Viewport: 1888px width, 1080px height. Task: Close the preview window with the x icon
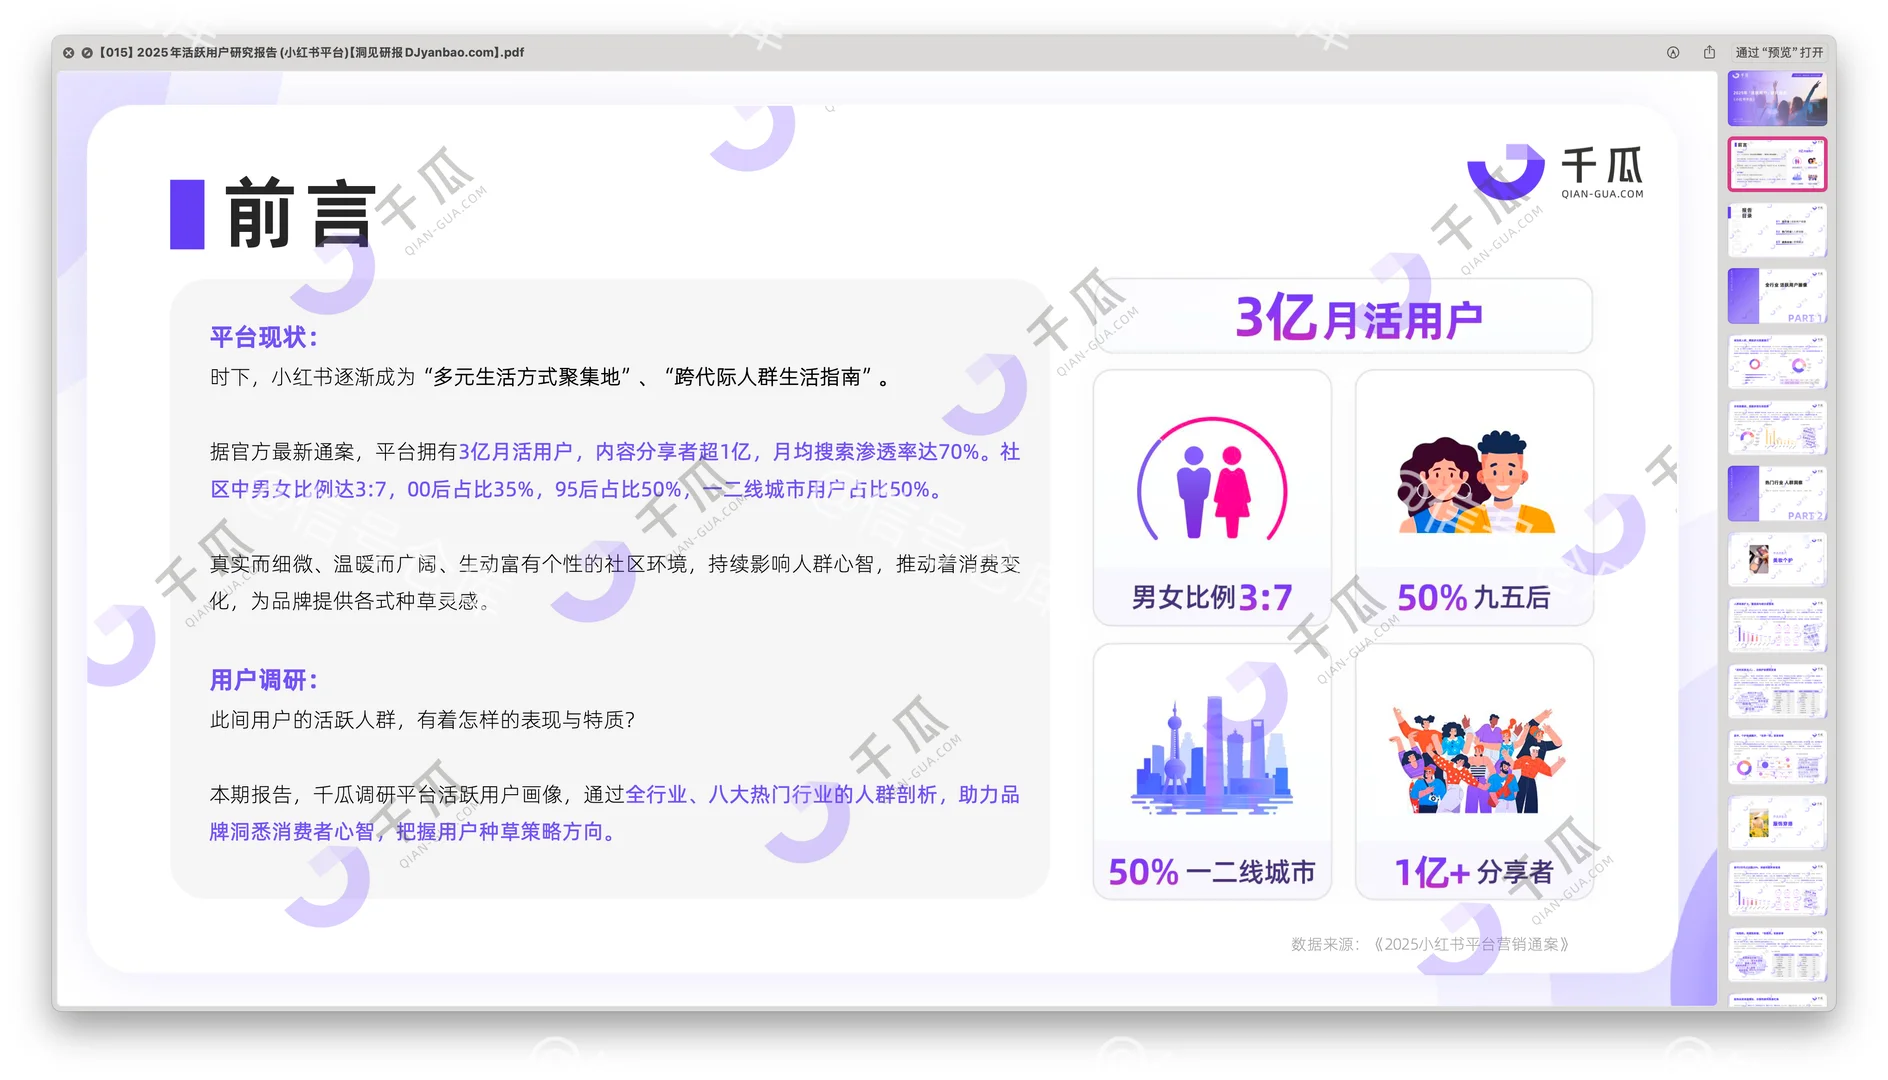(x=67, y=52)
